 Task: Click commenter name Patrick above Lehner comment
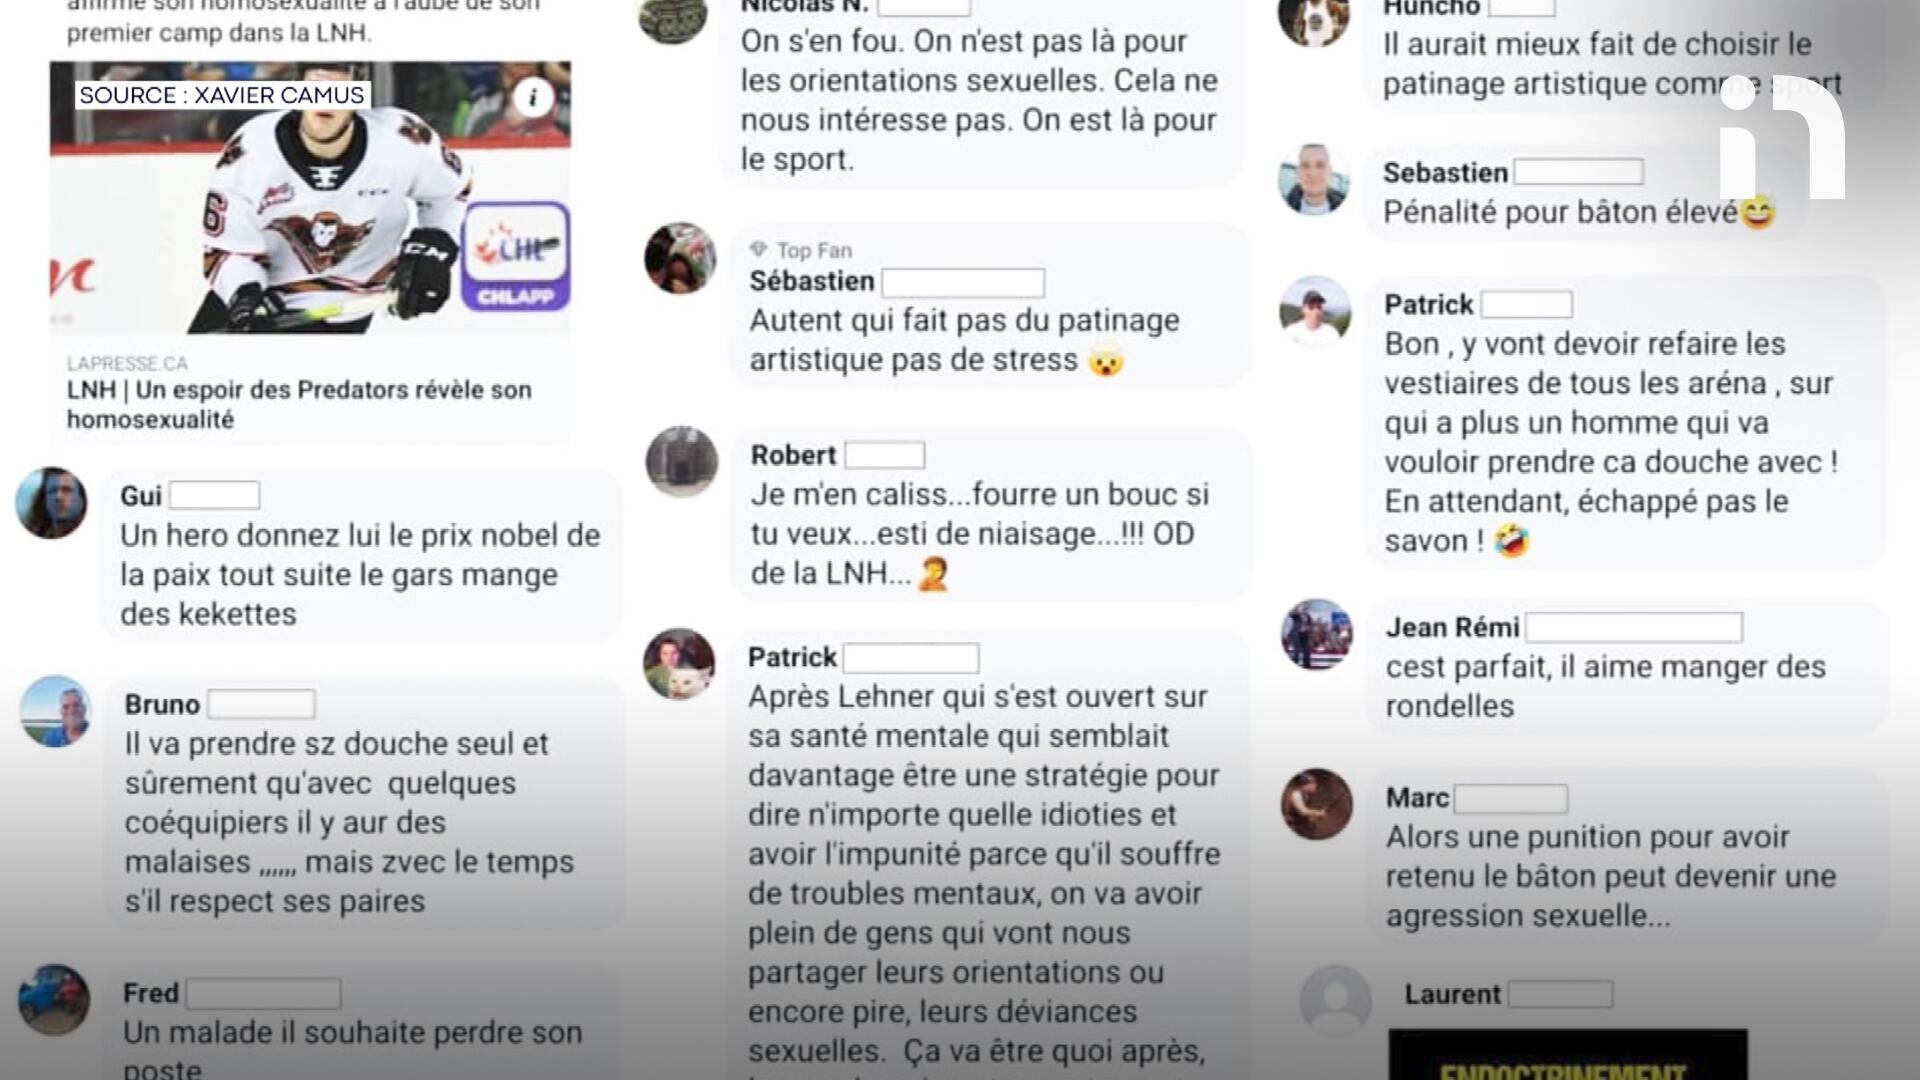[x=792, y=657]
